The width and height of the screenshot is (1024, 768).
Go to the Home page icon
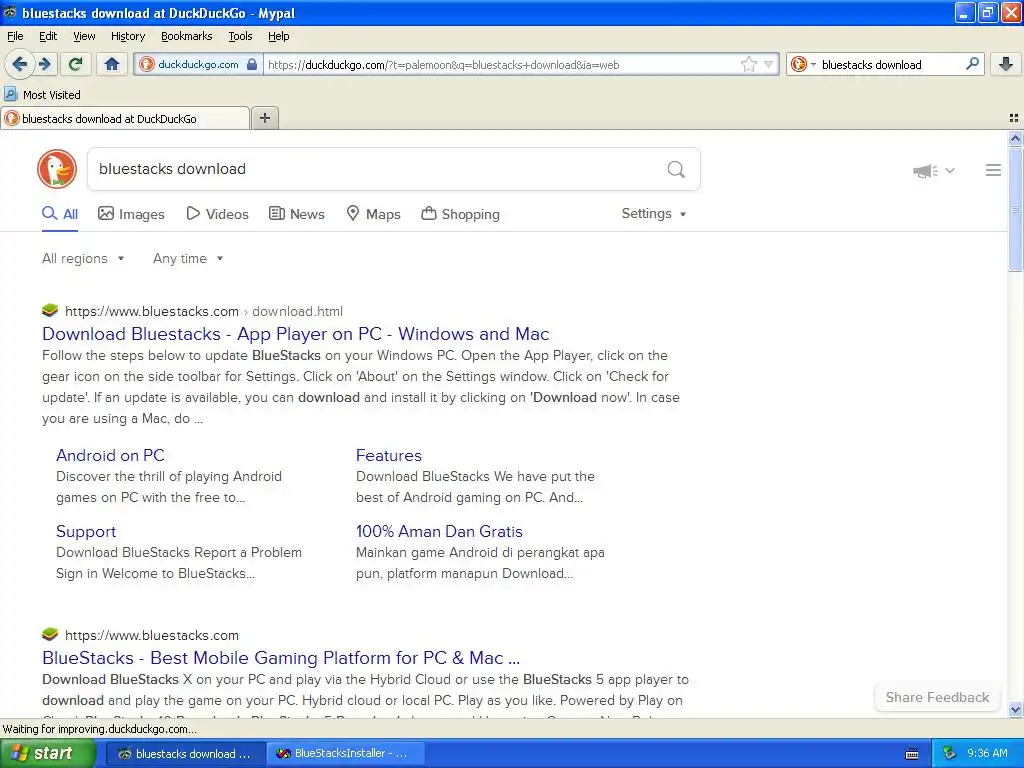[112, 64]
